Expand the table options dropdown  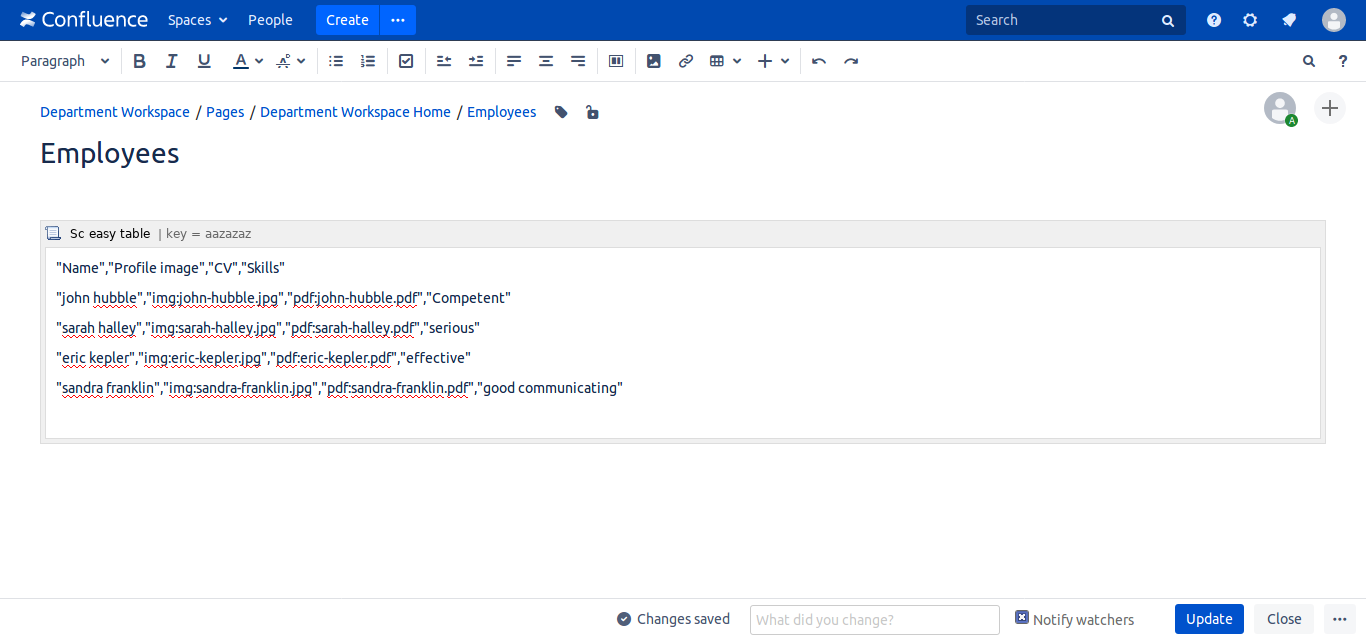pyautogui.click(x=737, y=61)
